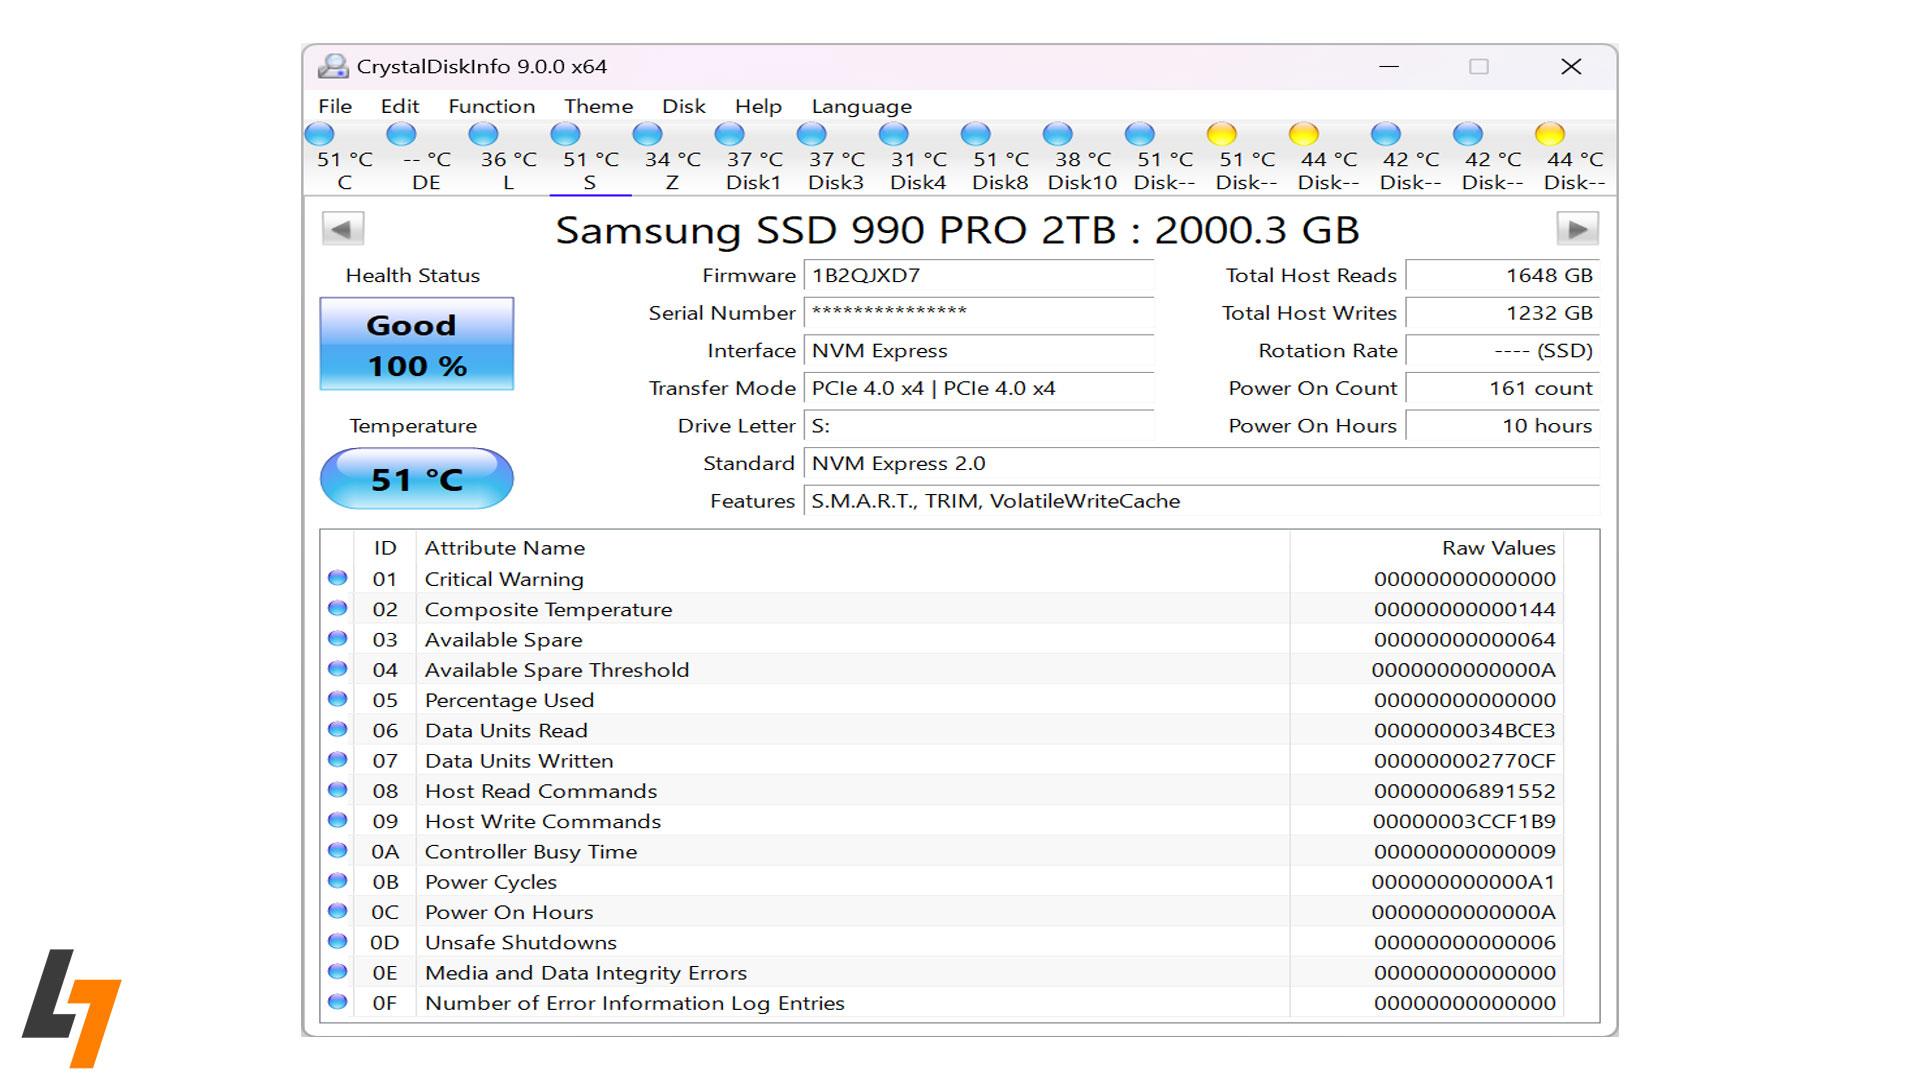Open the Theme menu

click(598, 106)
